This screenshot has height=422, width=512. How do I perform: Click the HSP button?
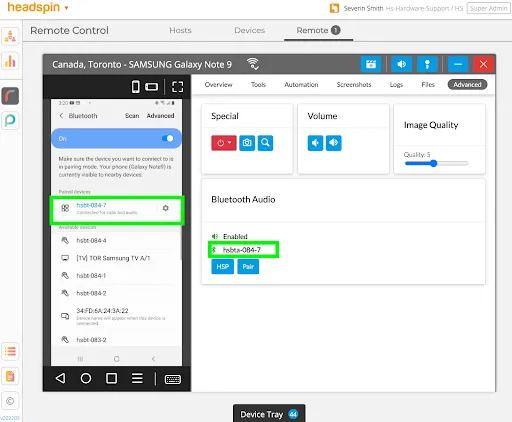(223, 267)
